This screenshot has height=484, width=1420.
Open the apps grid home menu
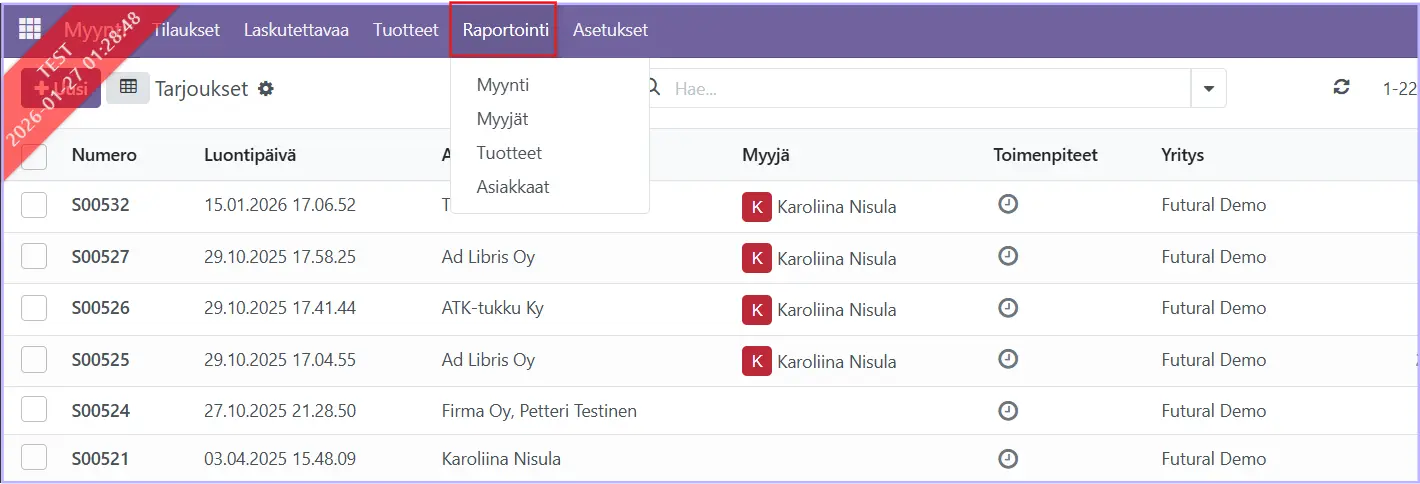point(30,30)
